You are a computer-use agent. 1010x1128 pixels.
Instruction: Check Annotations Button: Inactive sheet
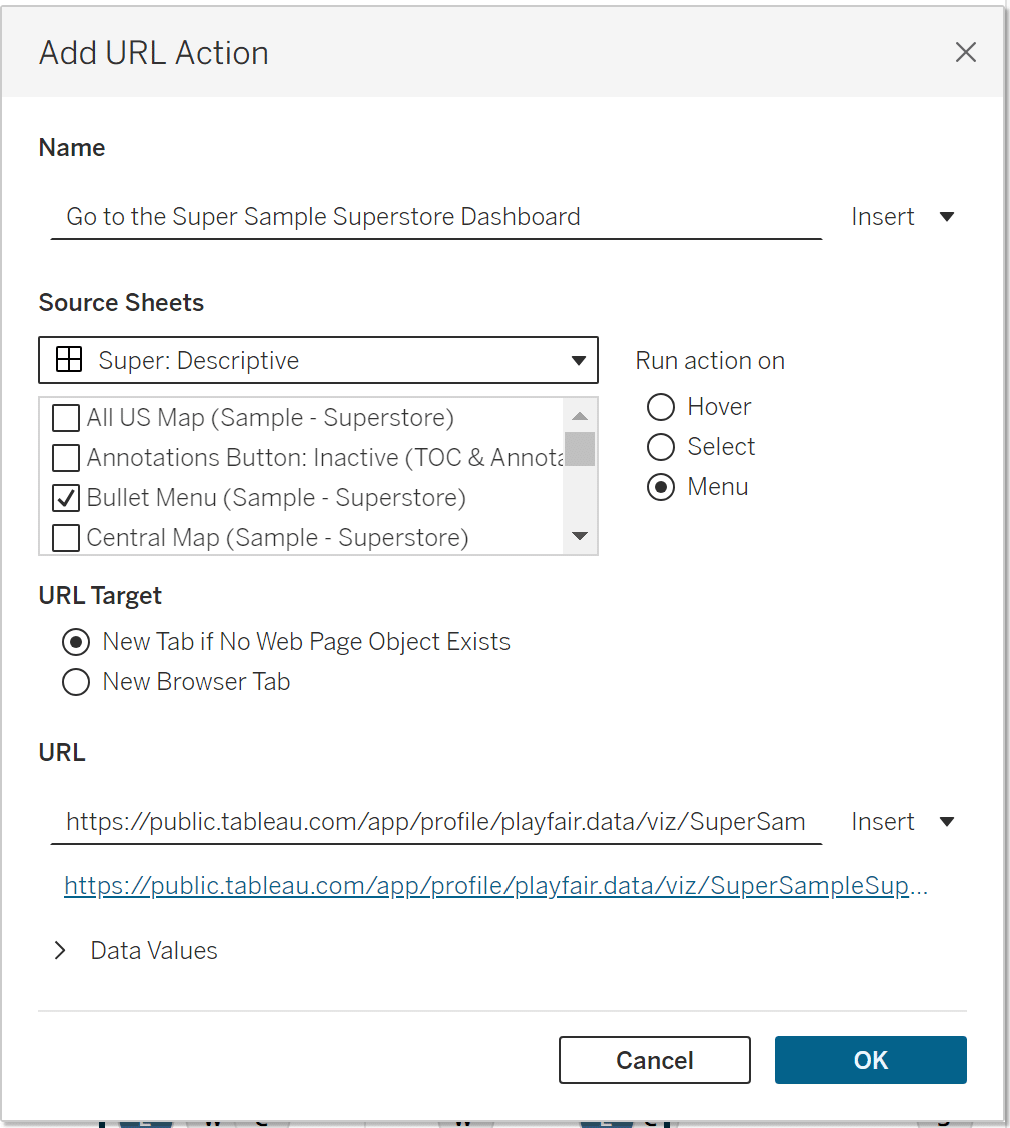(66, 458)
